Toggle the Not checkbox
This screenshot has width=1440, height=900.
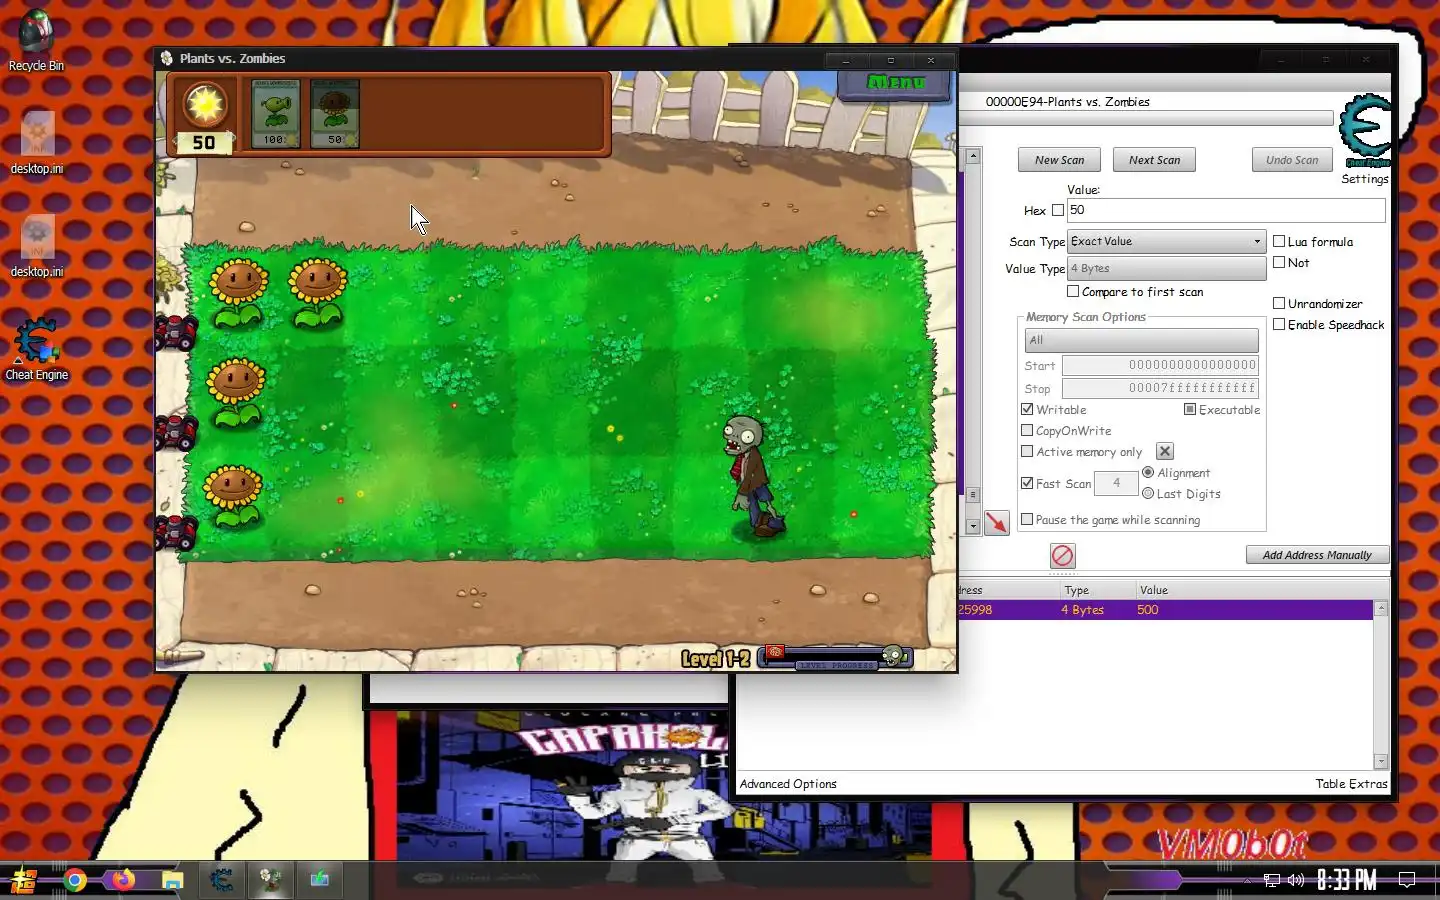click(1278, 262)
